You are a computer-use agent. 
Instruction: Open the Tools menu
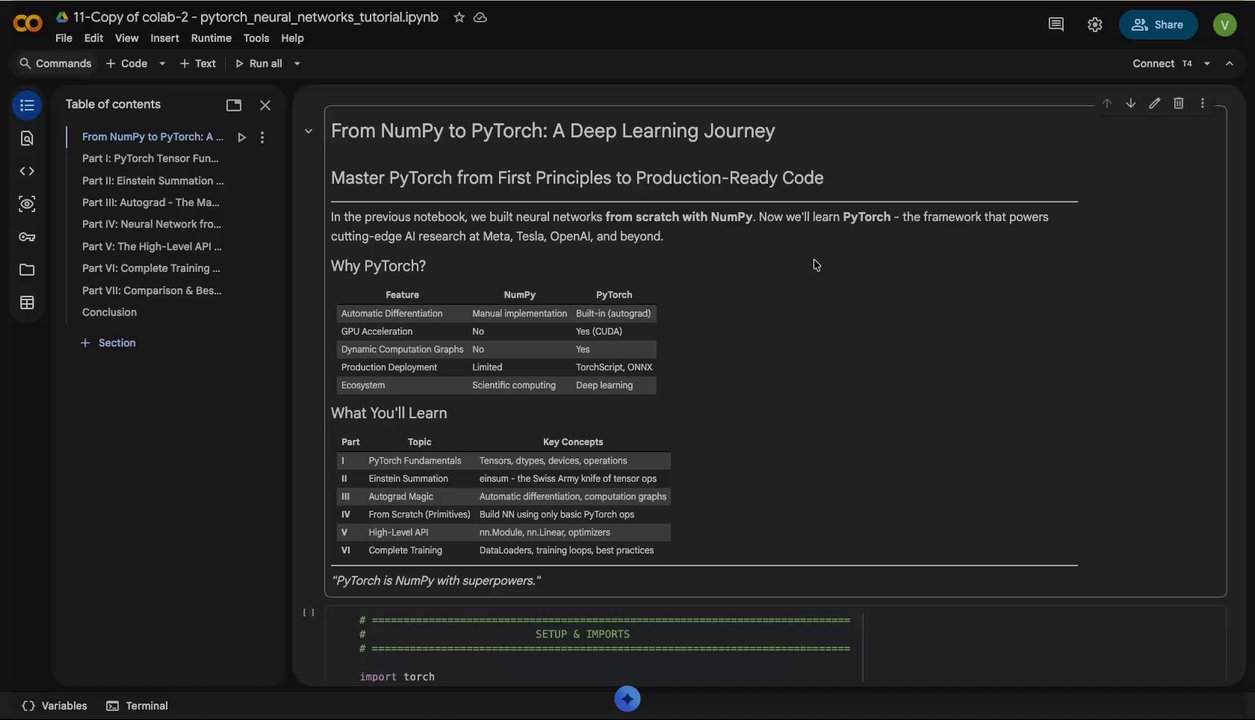(256, 38)
